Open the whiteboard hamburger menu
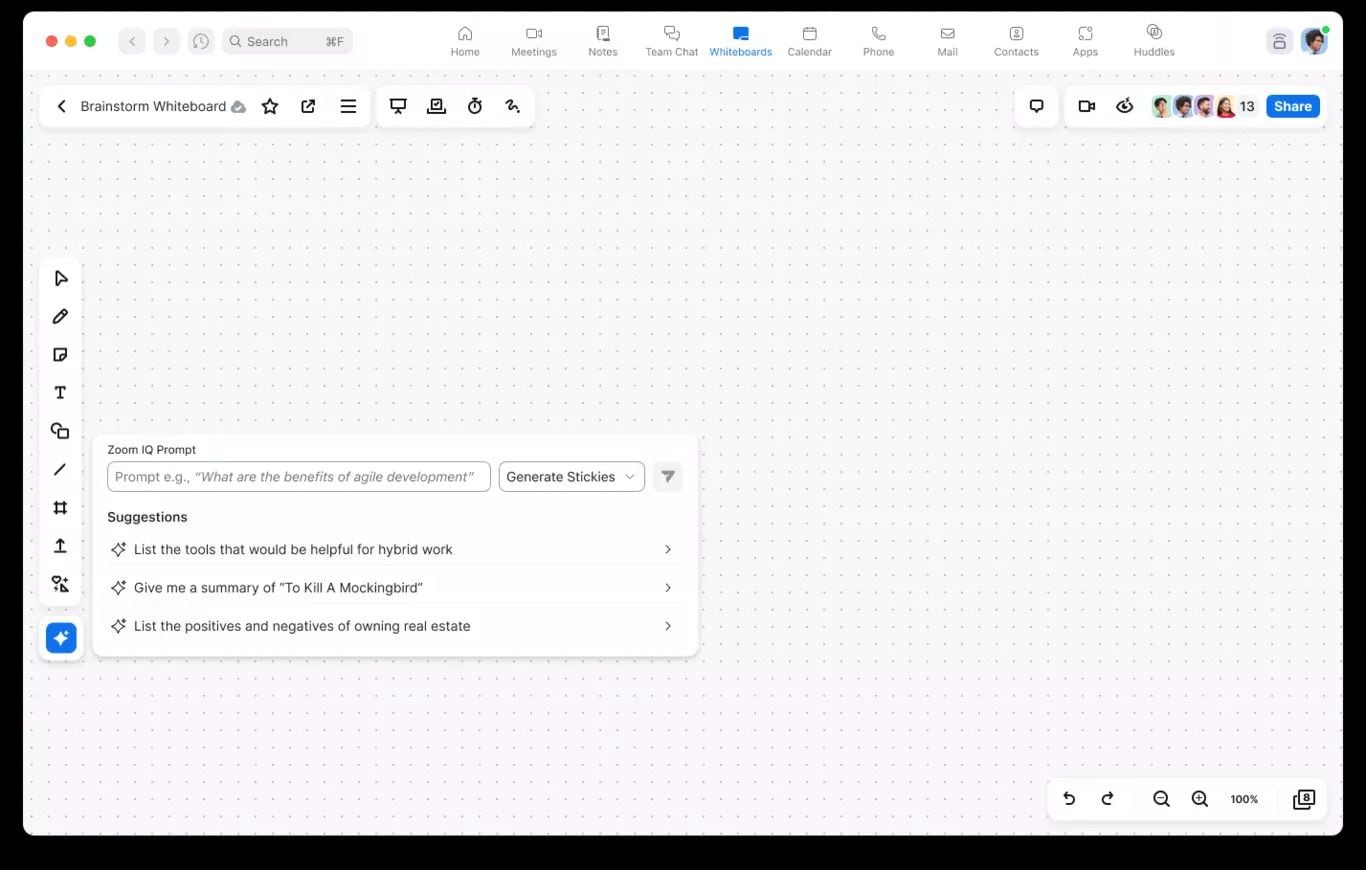The width and height of the screenshot is (1366, 870). 348,106
